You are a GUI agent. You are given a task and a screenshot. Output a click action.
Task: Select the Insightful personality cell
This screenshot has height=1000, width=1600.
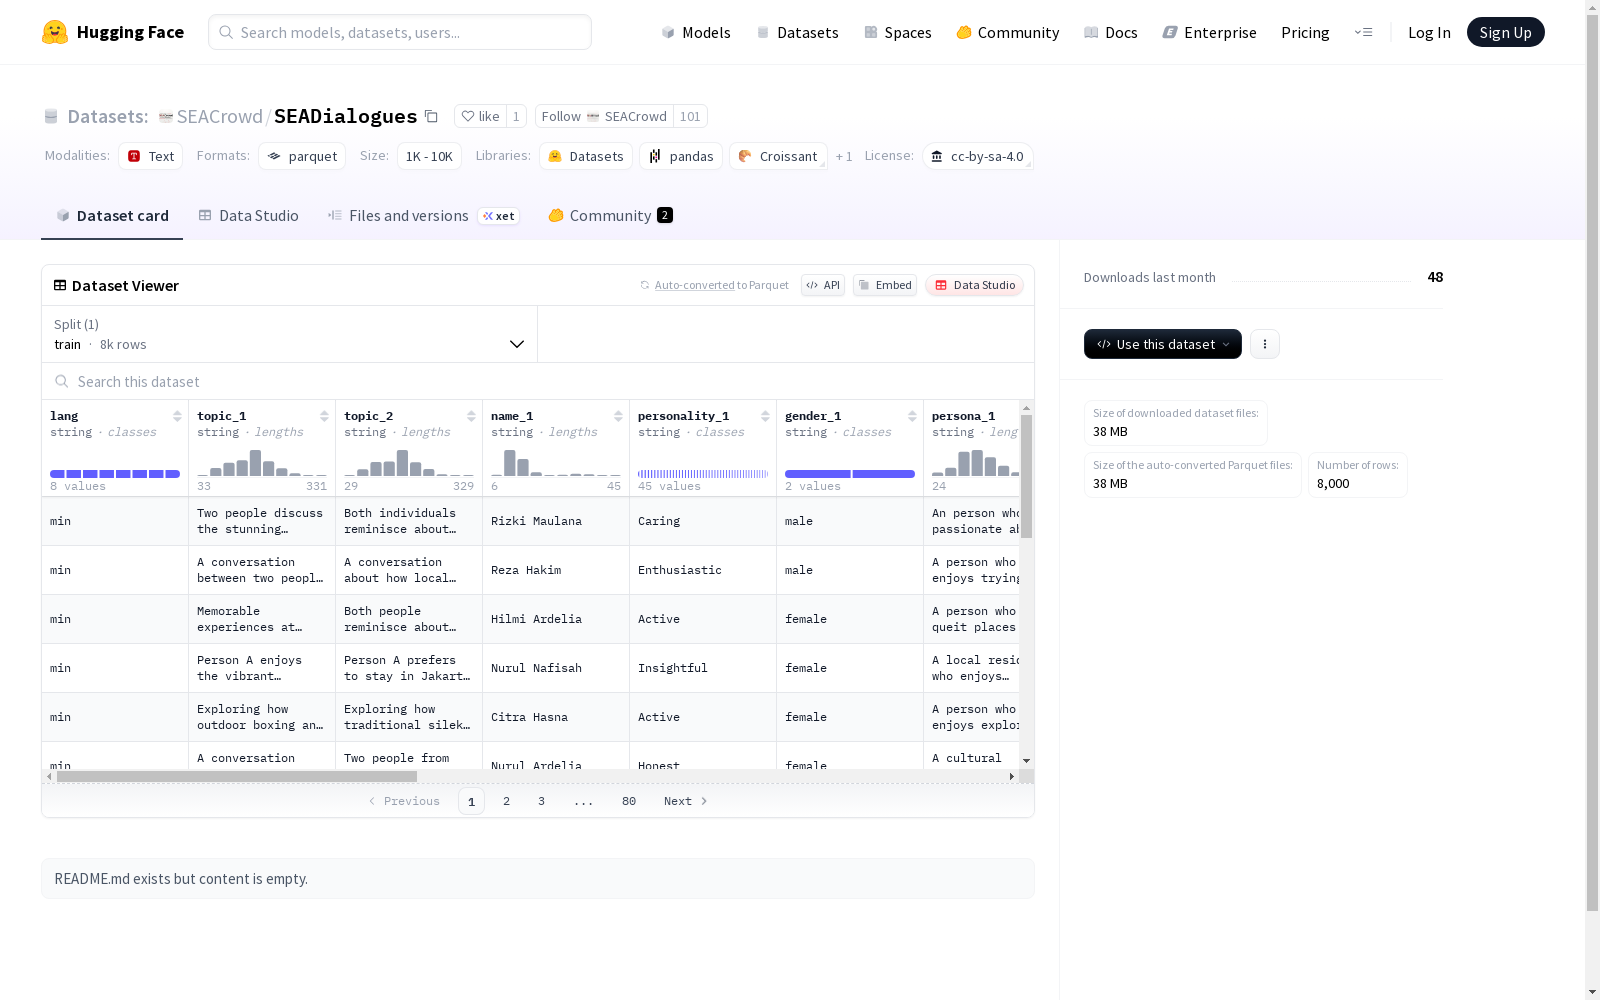[703, 668]
